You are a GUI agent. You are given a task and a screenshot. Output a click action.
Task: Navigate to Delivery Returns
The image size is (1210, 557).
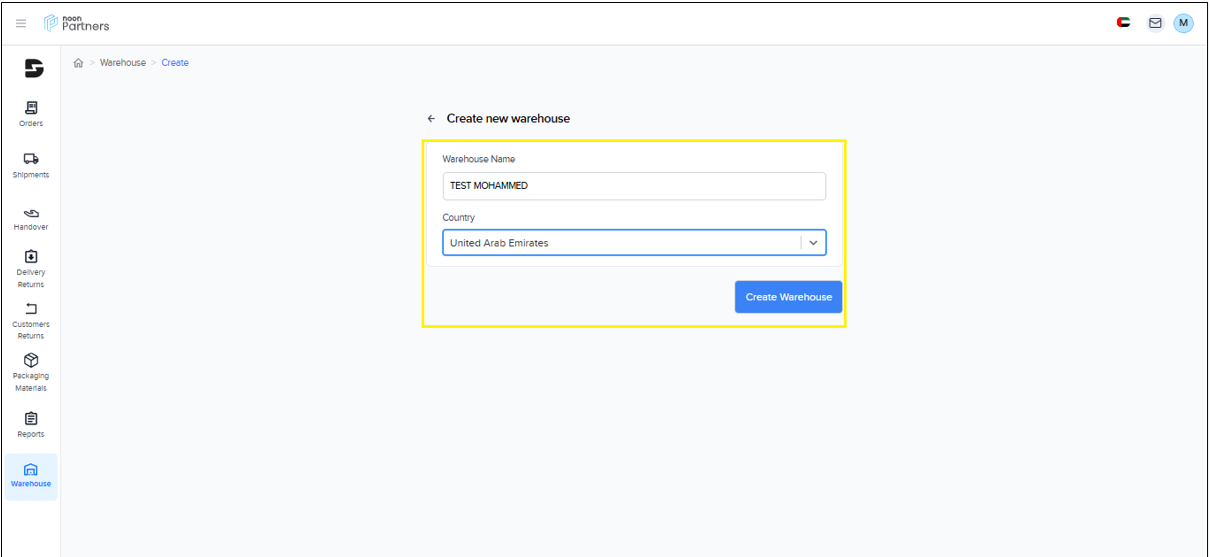coord(31,270)
